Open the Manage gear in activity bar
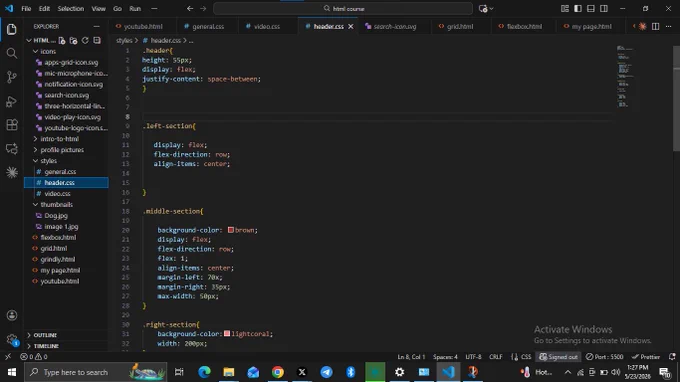This screenshot has width=680, height=382. tap(12, 340)
